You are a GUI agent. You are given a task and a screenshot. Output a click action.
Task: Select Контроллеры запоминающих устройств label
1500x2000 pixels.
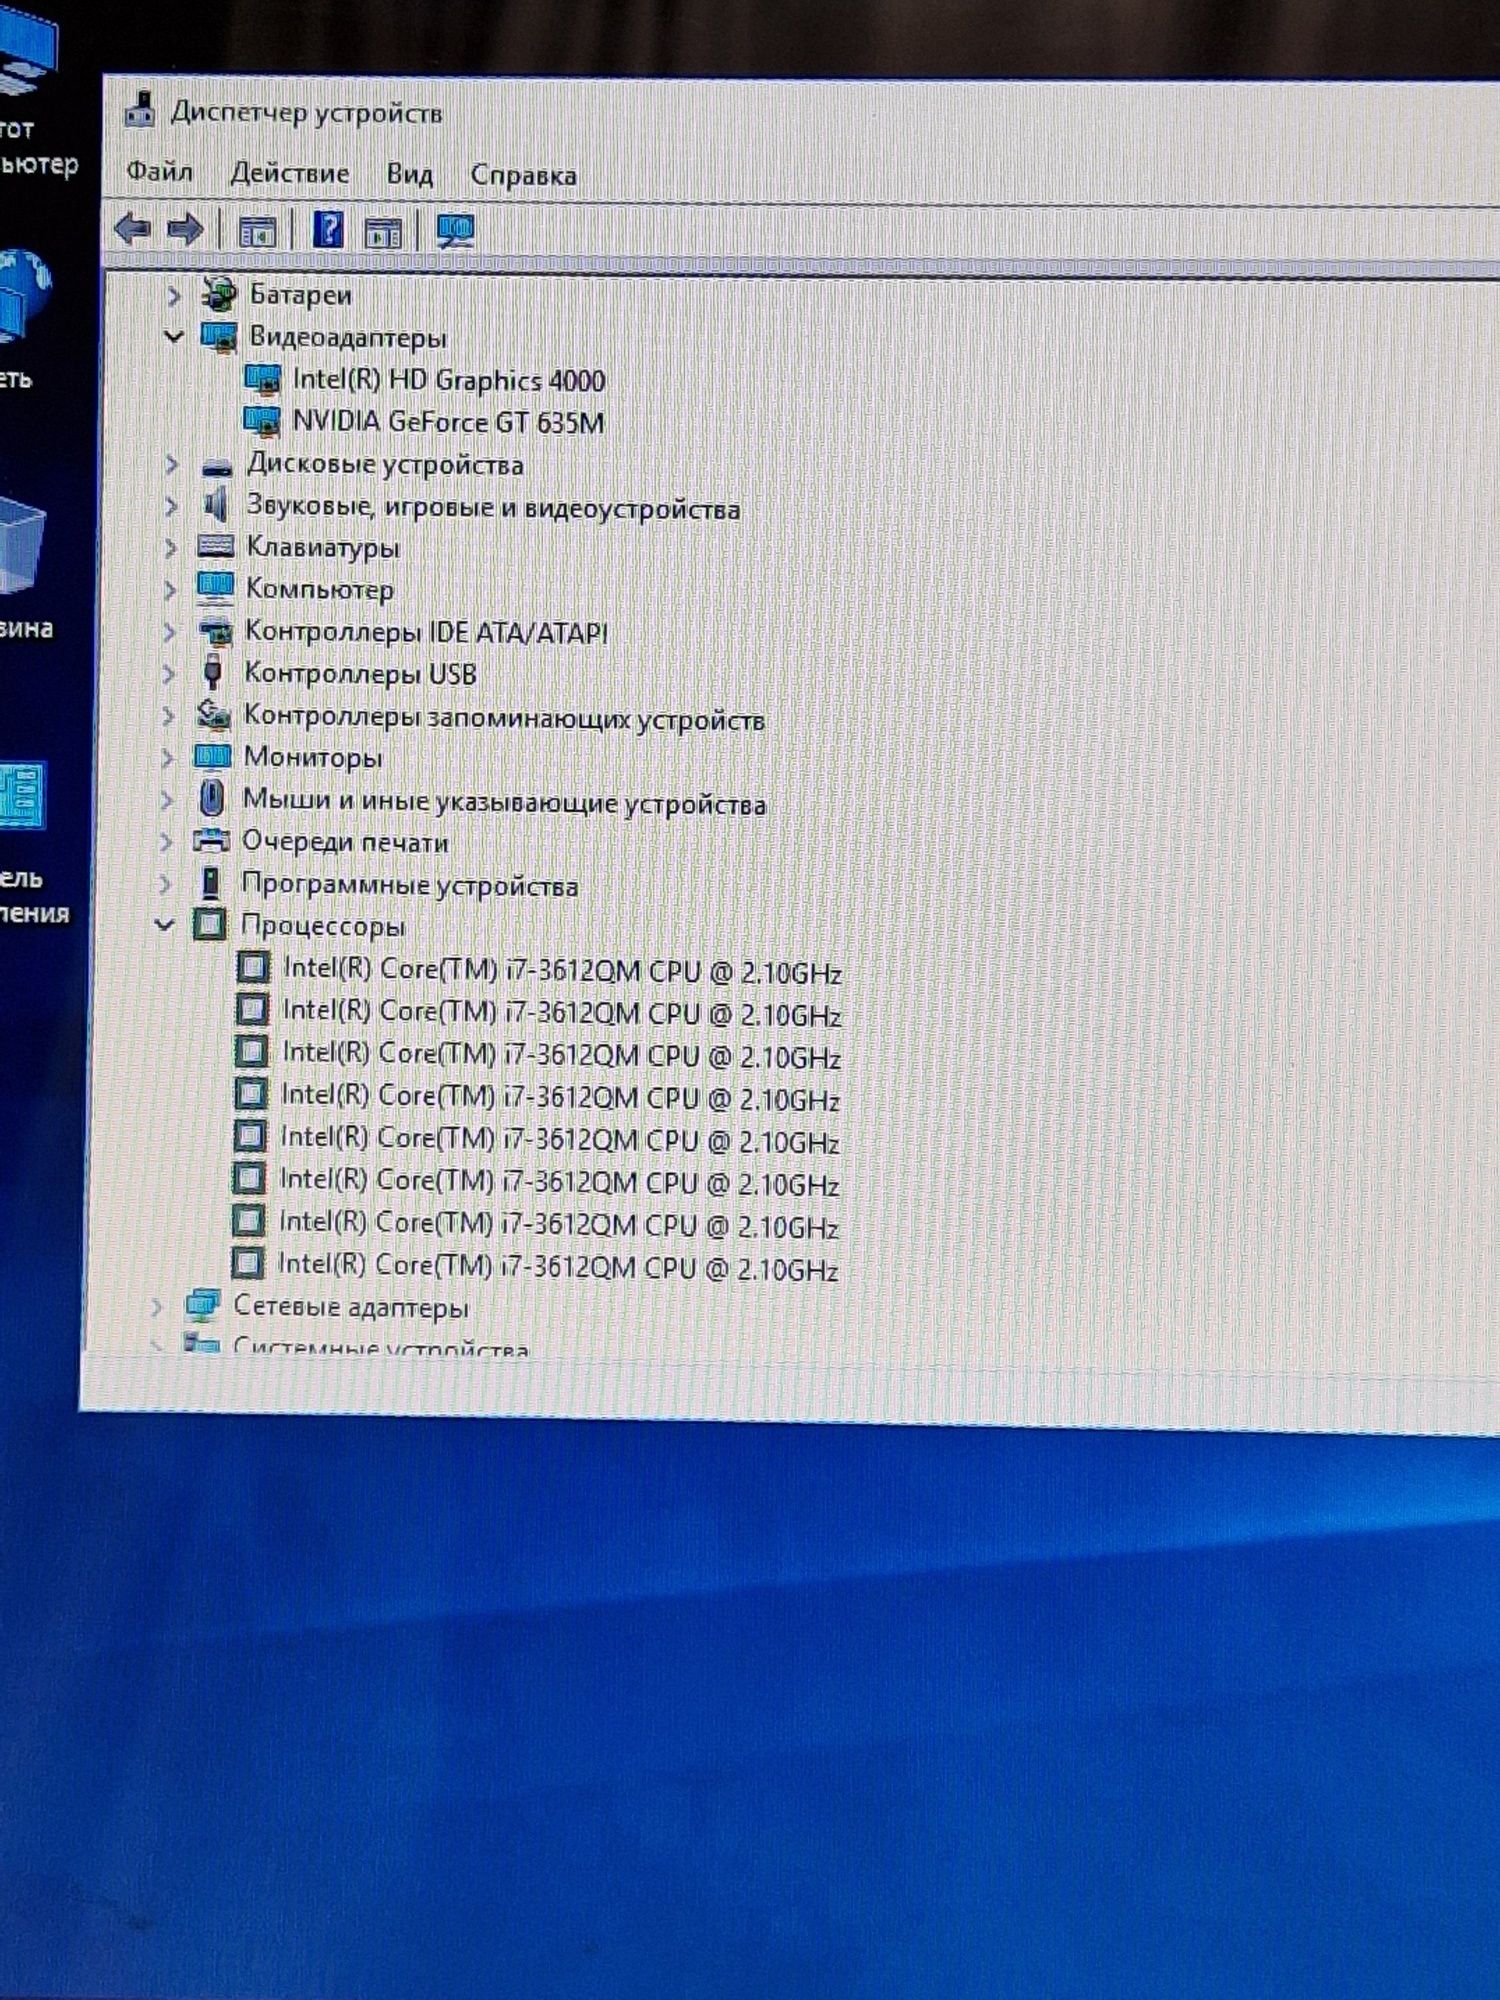(504, 717)
